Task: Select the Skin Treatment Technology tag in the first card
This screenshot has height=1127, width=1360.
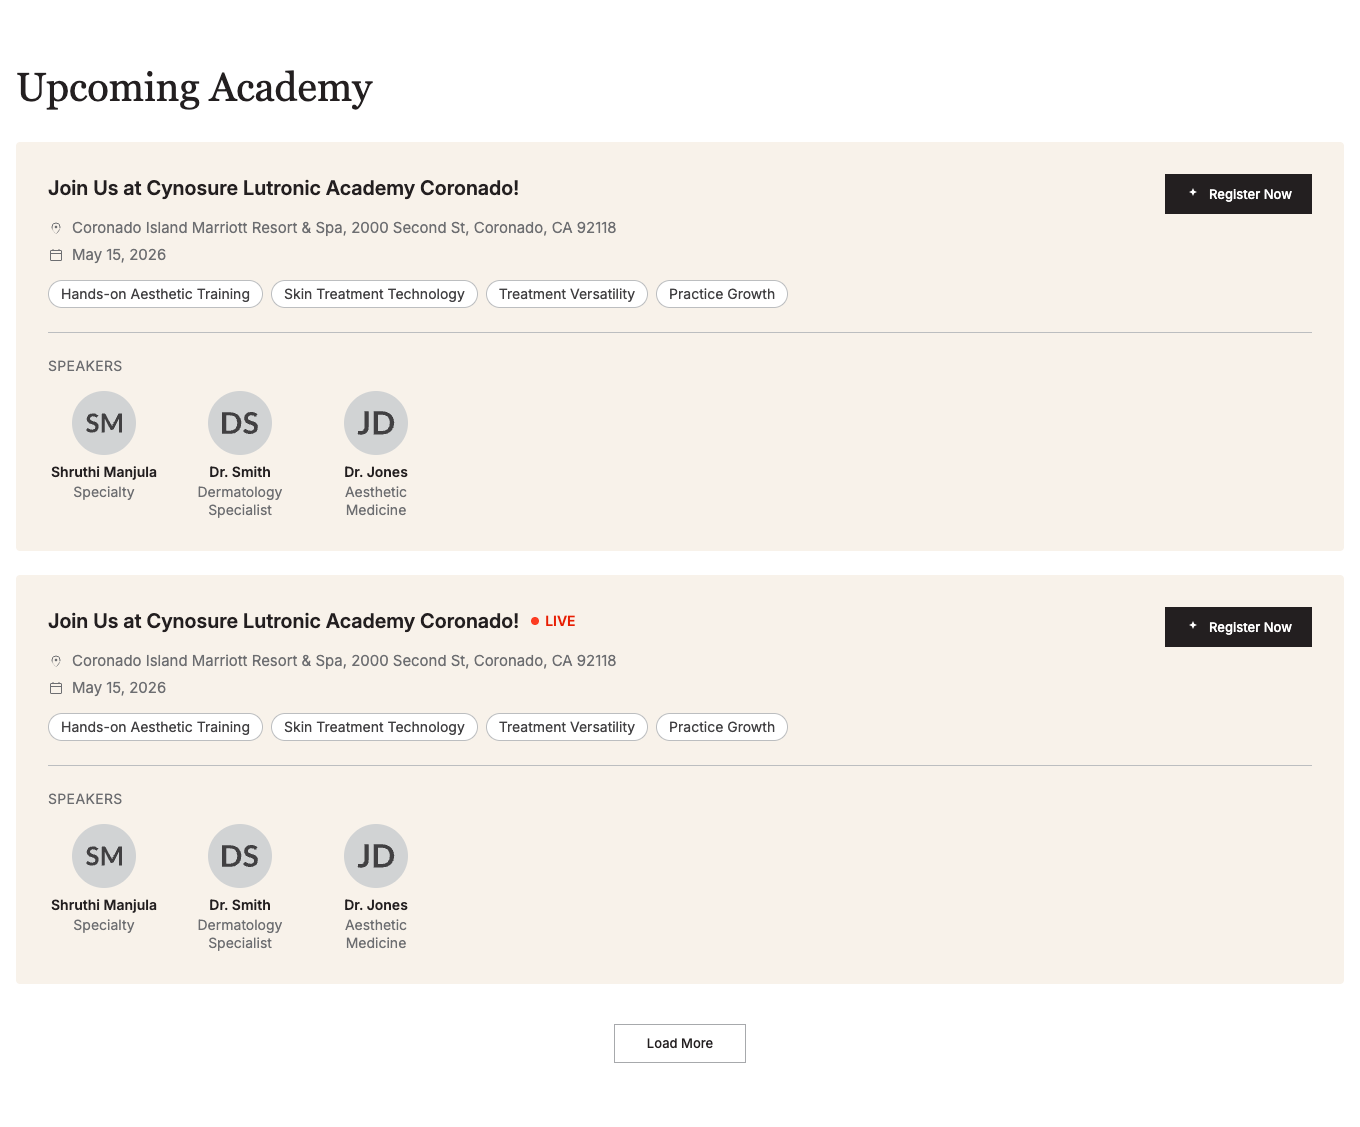Action: click(374, 294)
